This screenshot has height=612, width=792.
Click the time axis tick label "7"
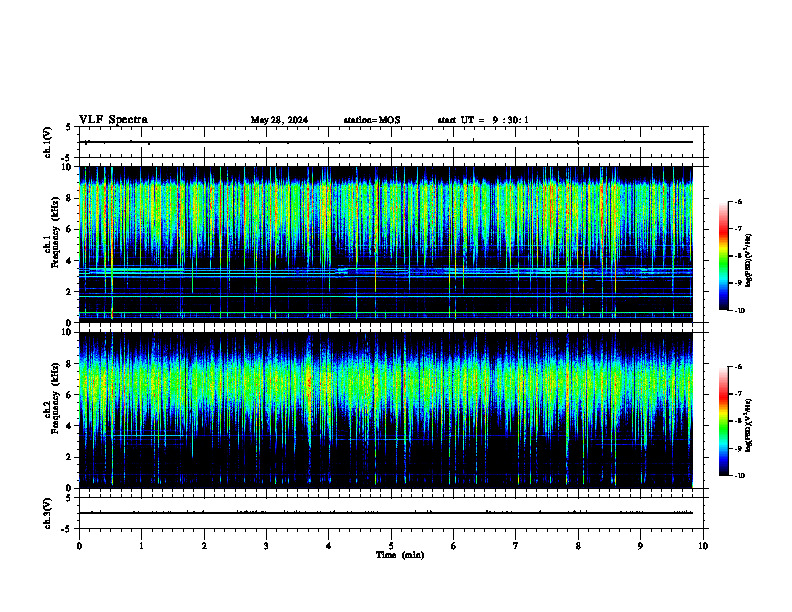pyautogui.click(x=516, y=546)
